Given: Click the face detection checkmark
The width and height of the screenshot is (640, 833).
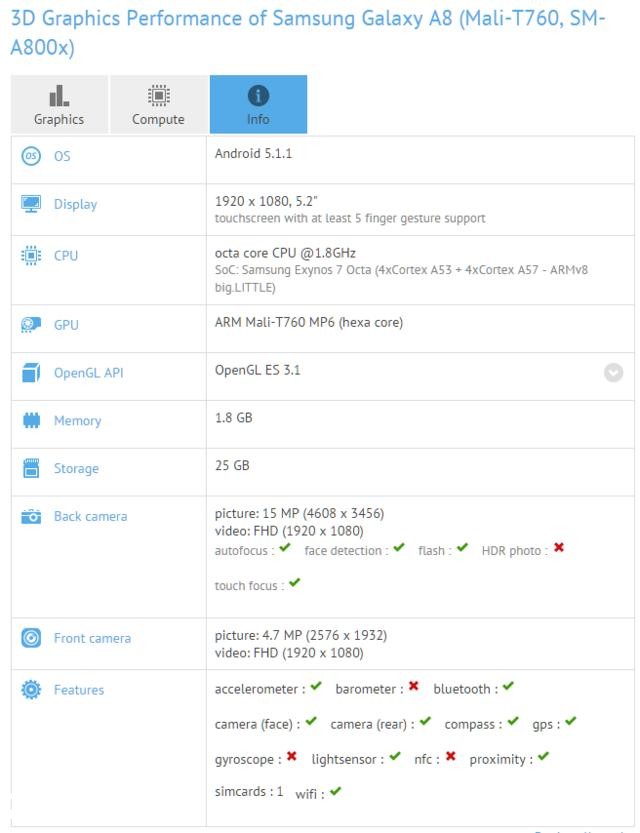Looking at the screenshot, I should tap(399, 547).
